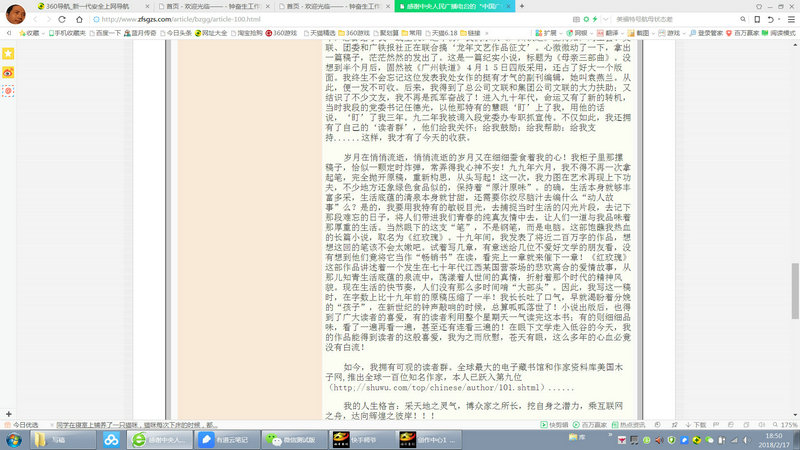
Task: Add a sidebar app with plus
Action: point(8,414)
